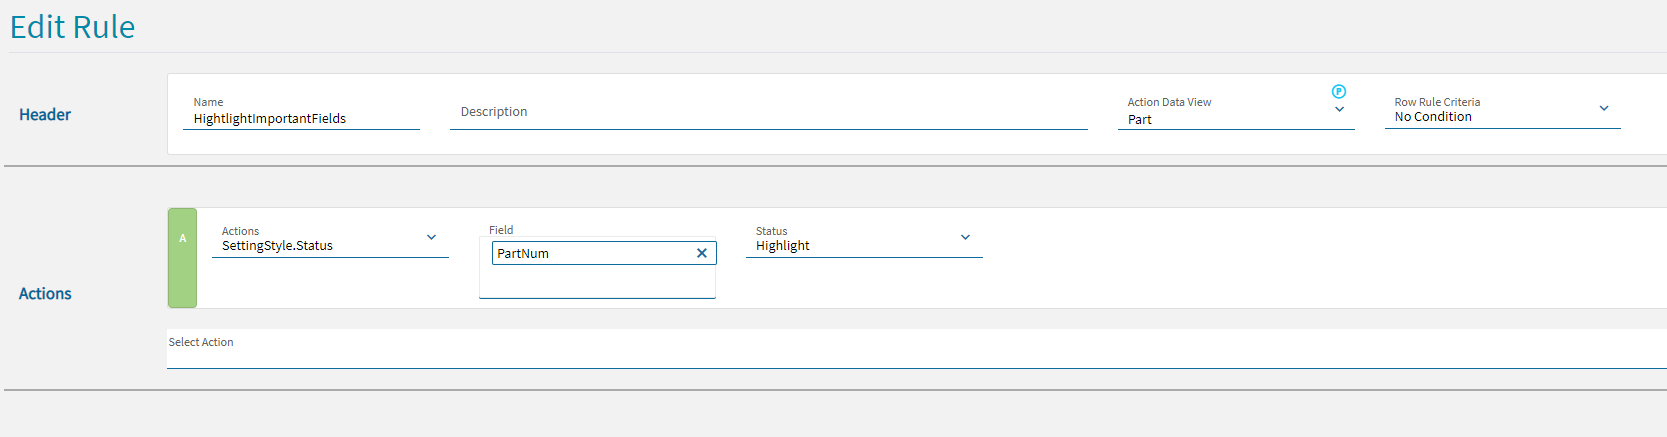Click the Edit Rule page title
The height and width of the screenshot is (437, 1667).
click(x=72, y=27)
